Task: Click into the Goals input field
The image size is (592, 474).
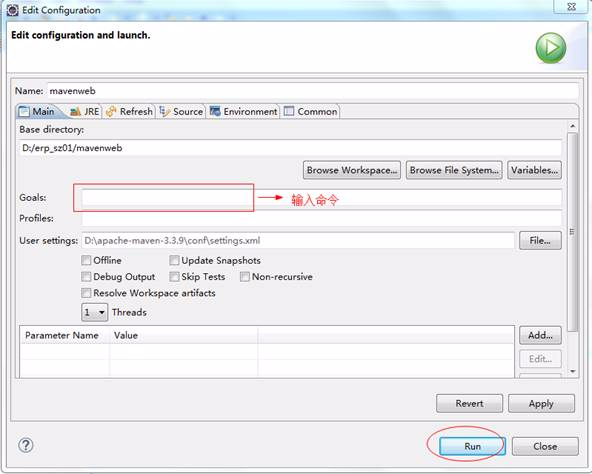Action: click(321, 198)
